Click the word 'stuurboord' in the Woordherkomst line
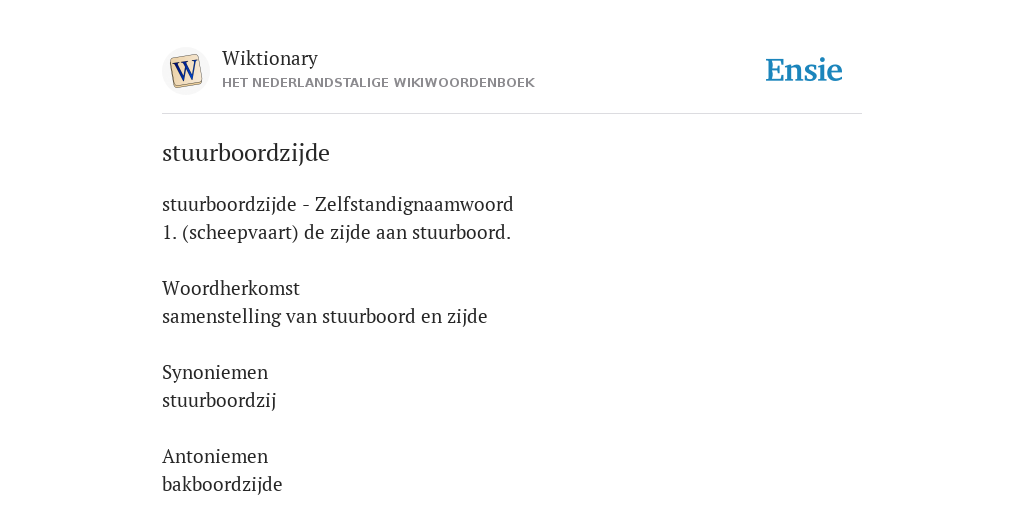 368,317
